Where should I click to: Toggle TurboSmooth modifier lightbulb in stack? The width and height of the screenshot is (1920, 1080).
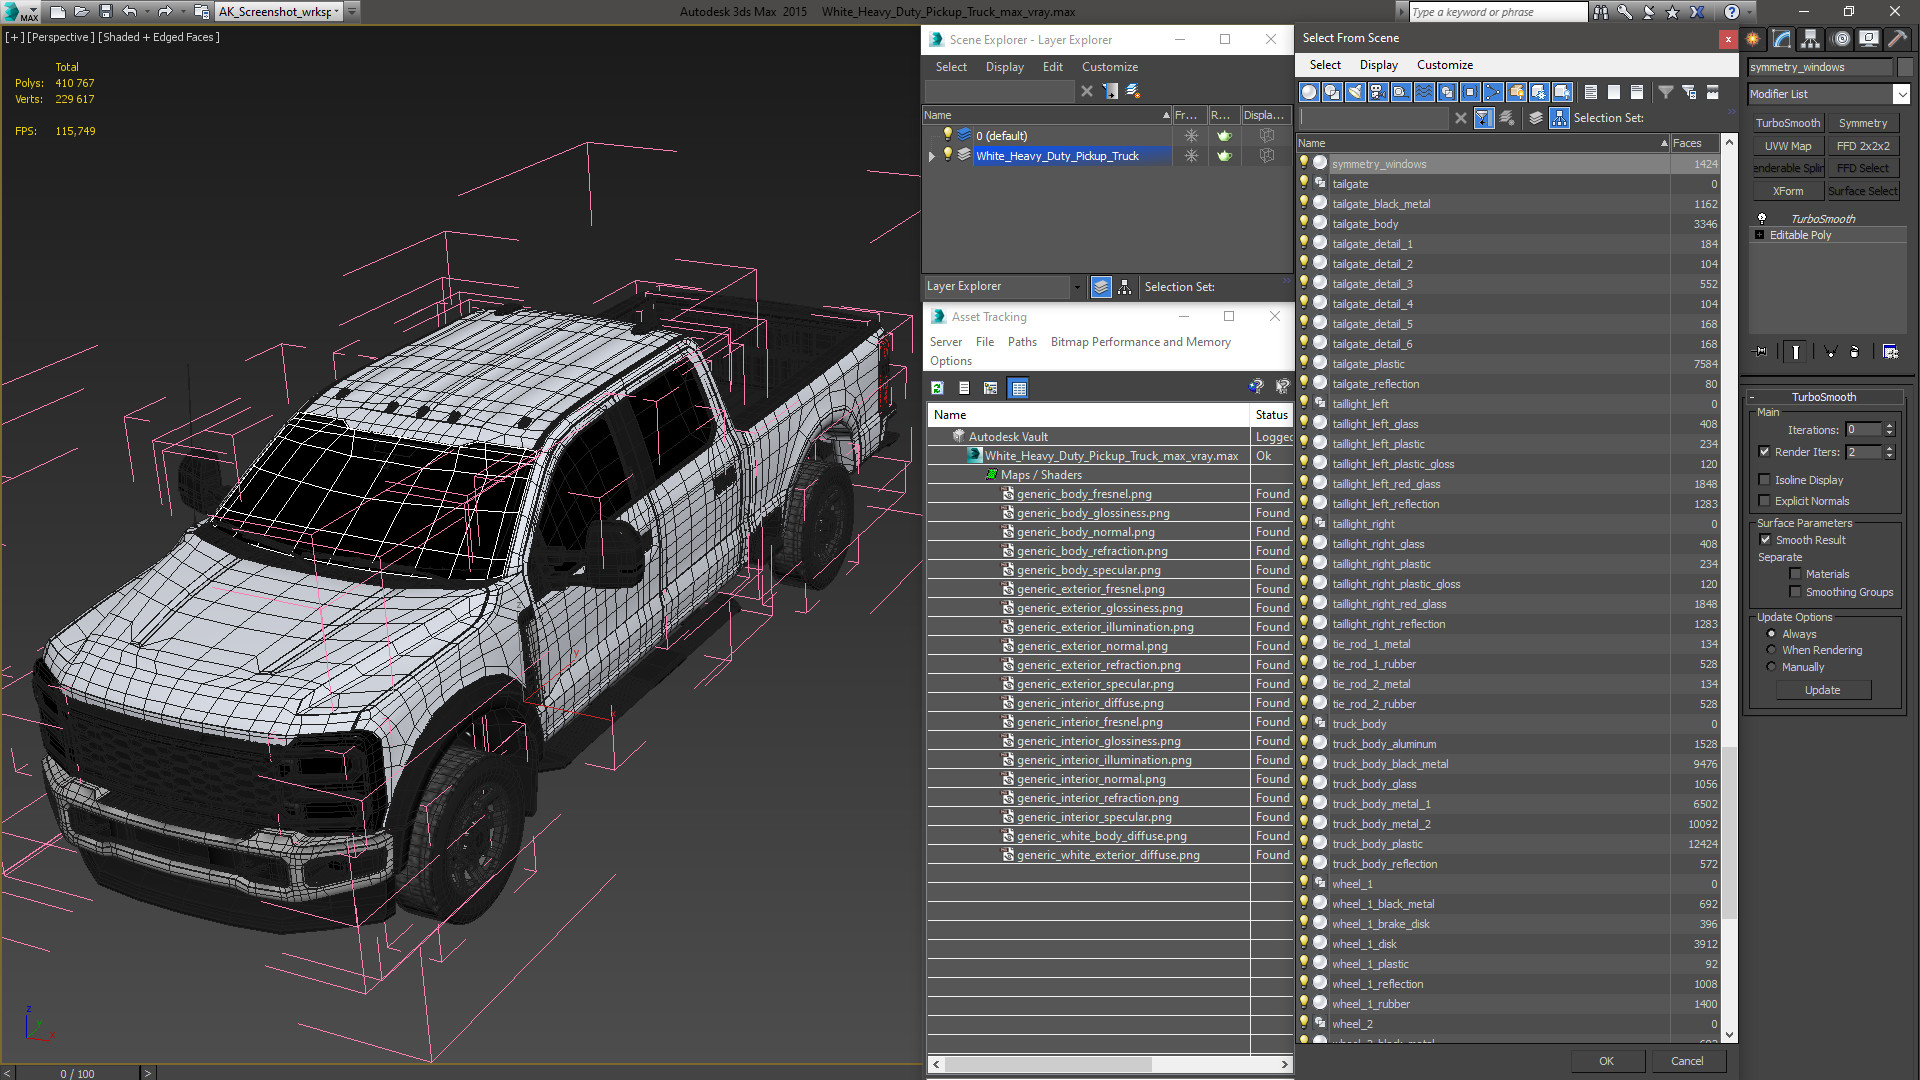tap(1762, 218)
